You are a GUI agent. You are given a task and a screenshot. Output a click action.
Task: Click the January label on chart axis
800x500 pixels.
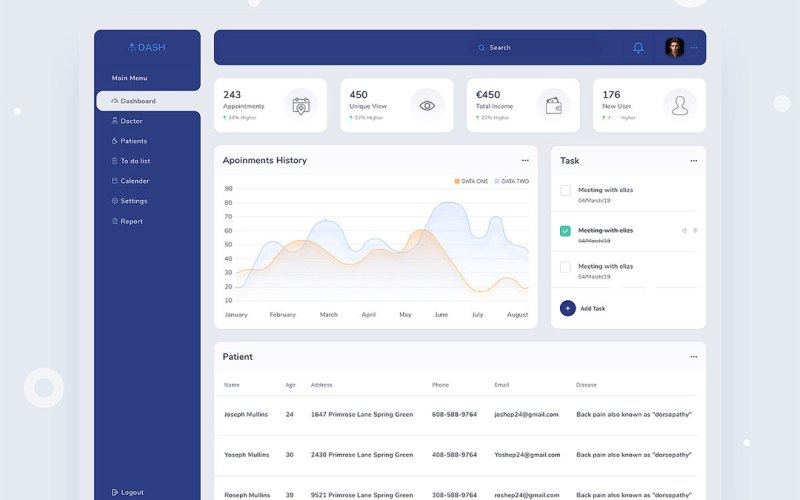point(236,315)
